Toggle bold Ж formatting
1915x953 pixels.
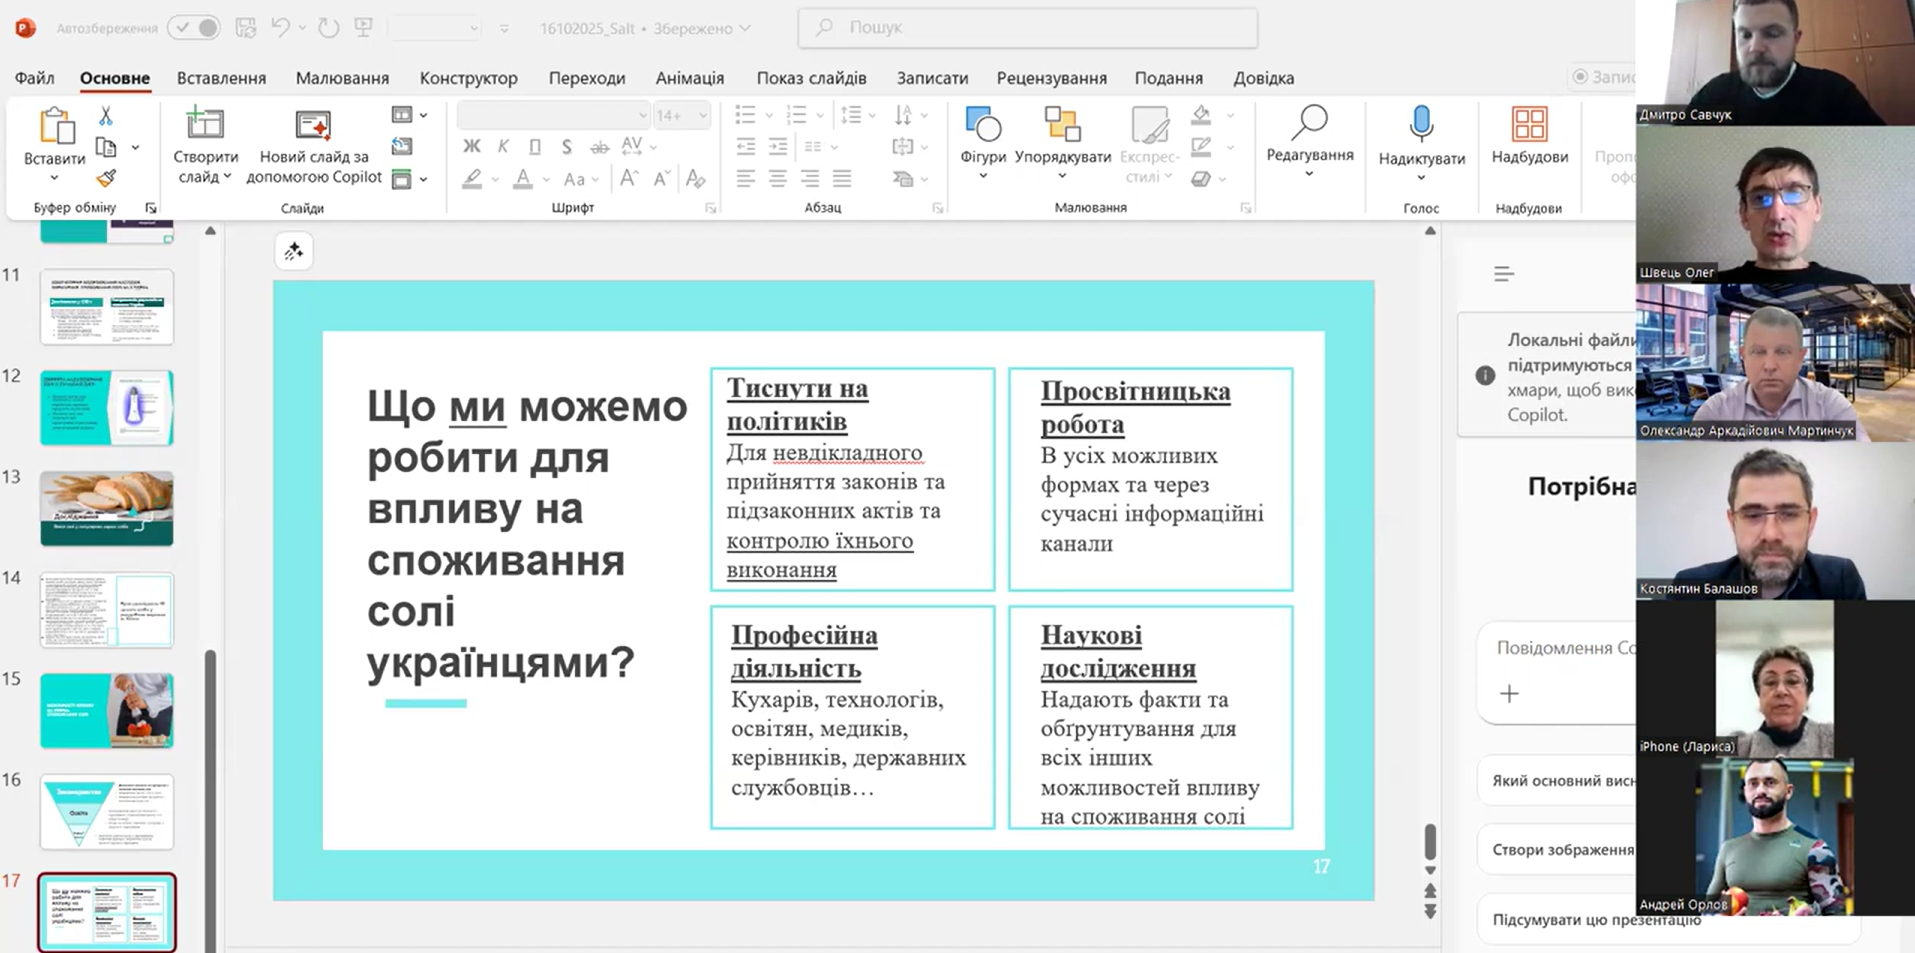pyautogui.click(x=471, y=147)
